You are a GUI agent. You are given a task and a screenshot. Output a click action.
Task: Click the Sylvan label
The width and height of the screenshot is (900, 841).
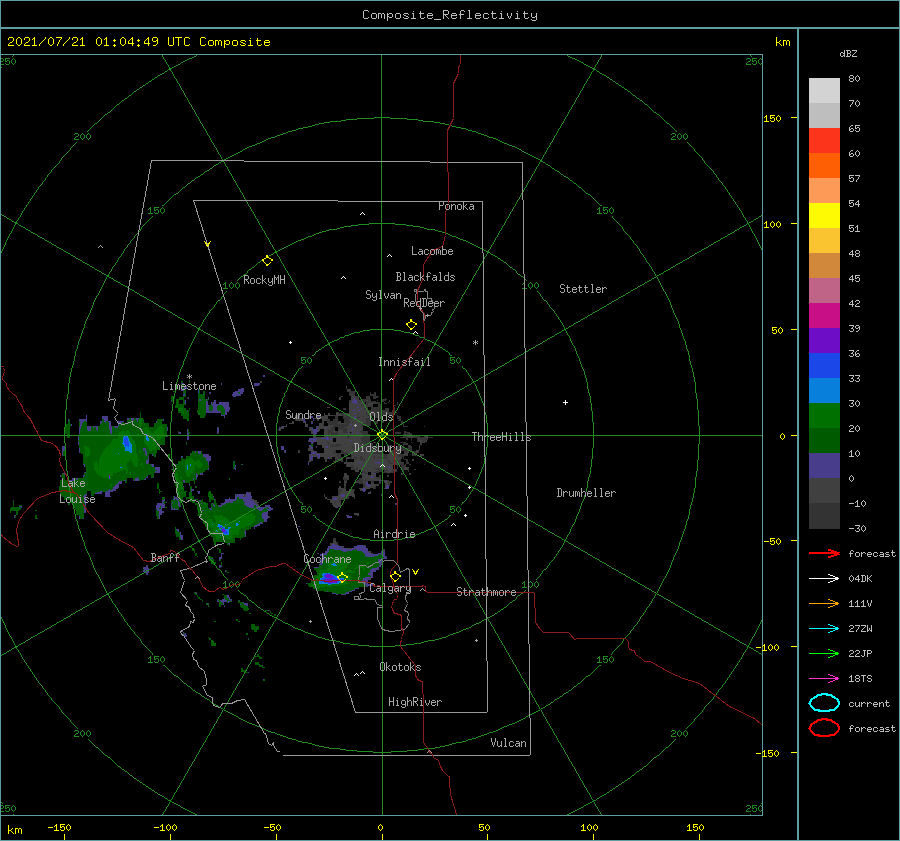pos(383,295)
